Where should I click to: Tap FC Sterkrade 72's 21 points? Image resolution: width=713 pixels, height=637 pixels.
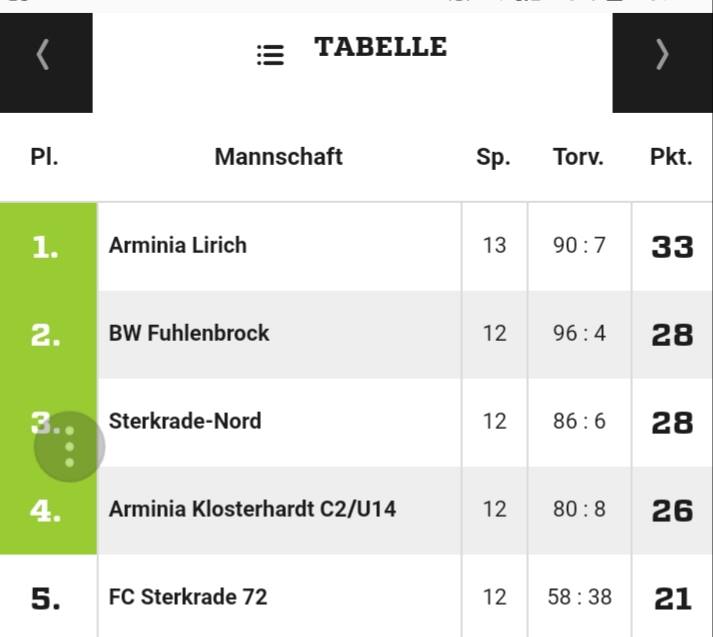pos(672,598)
